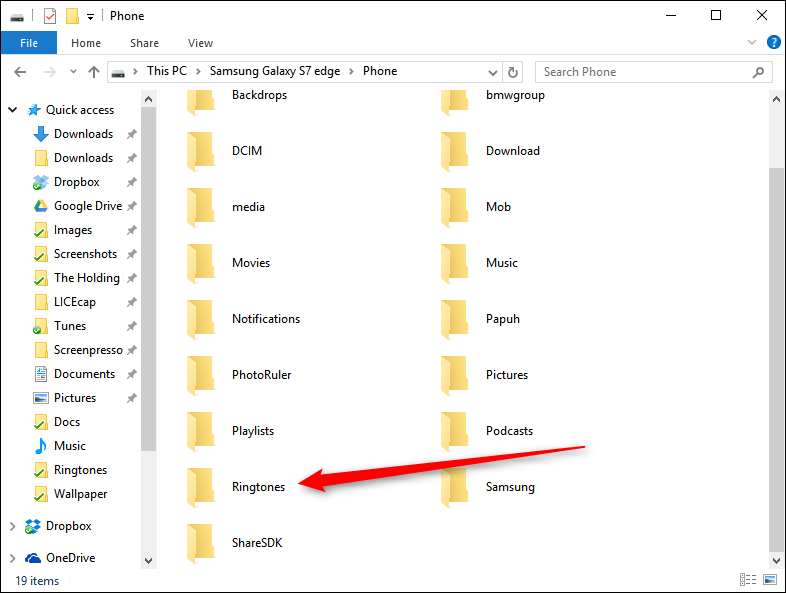Collapse the Quick access tree
The height and width of the screenshot is (593, 786).
13,110
